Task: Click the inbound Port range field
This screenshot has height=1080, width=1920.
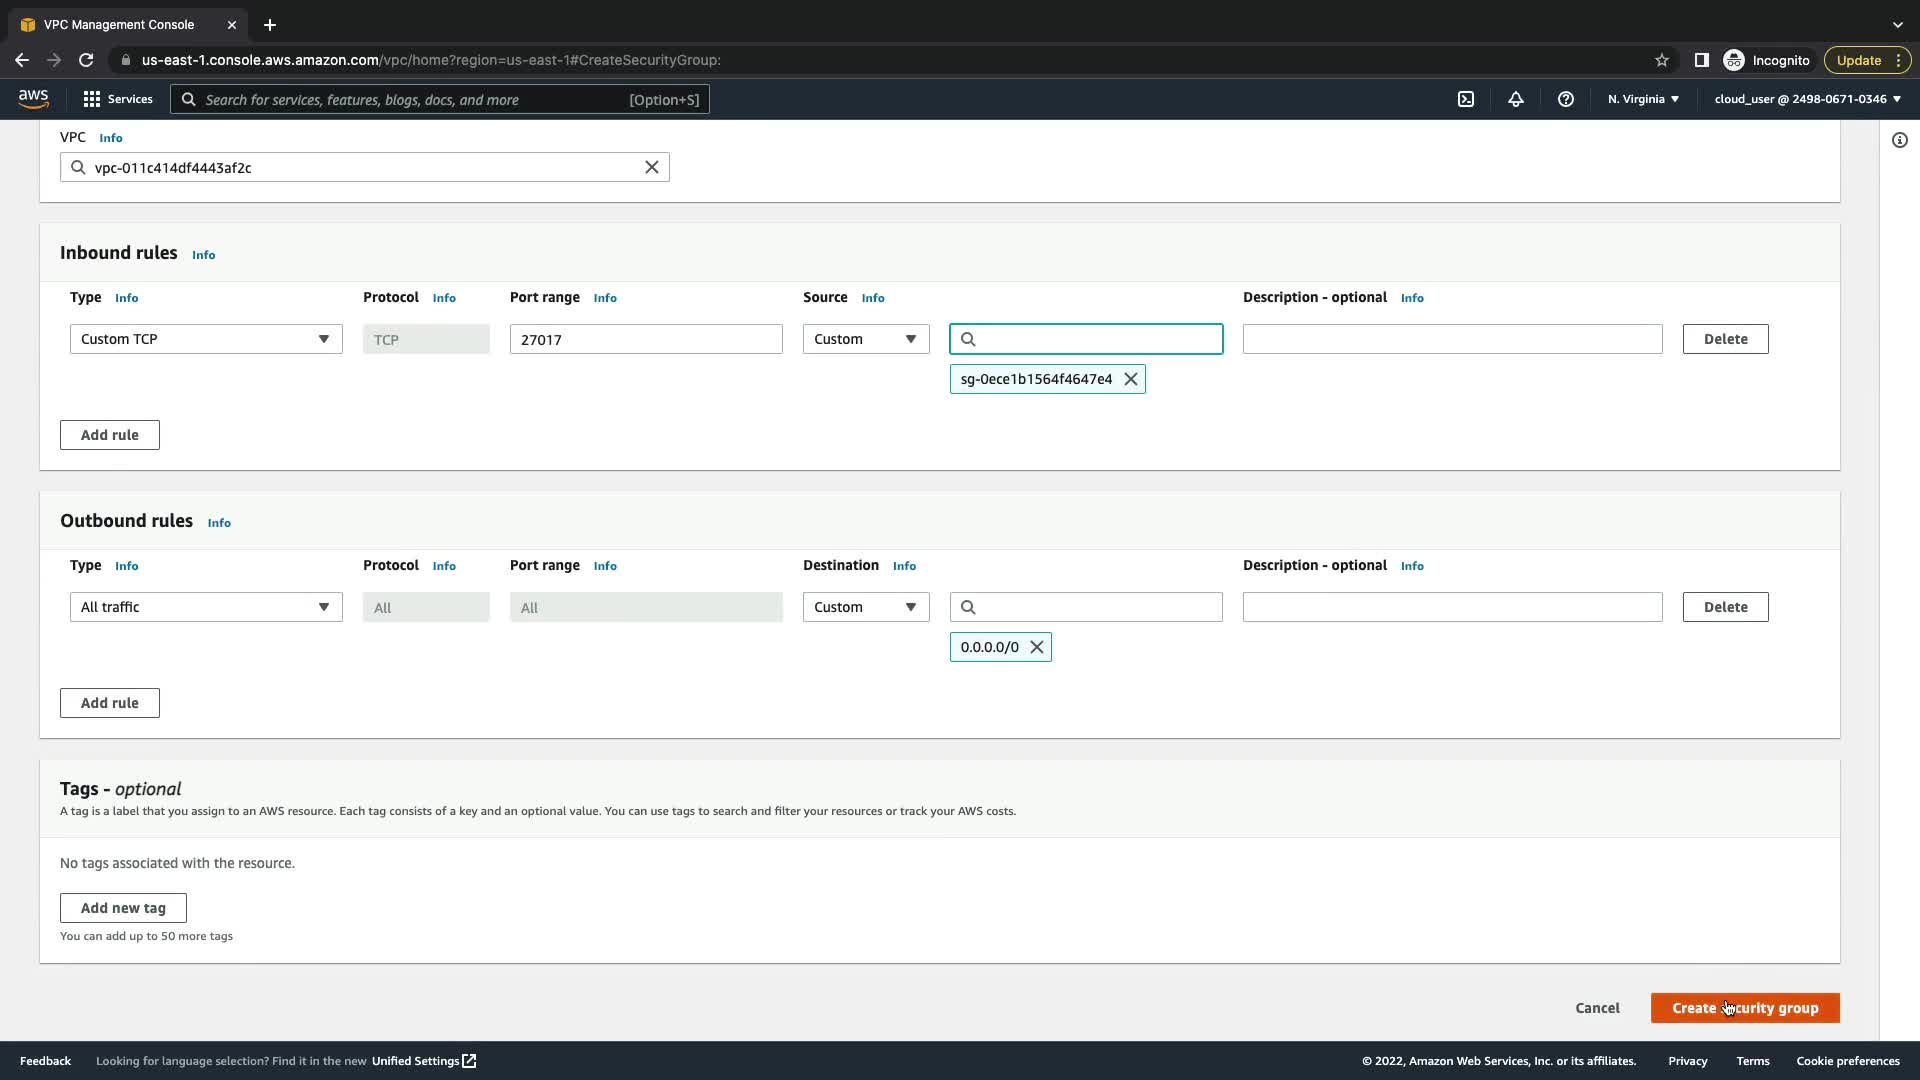Action: click(646, 339)
